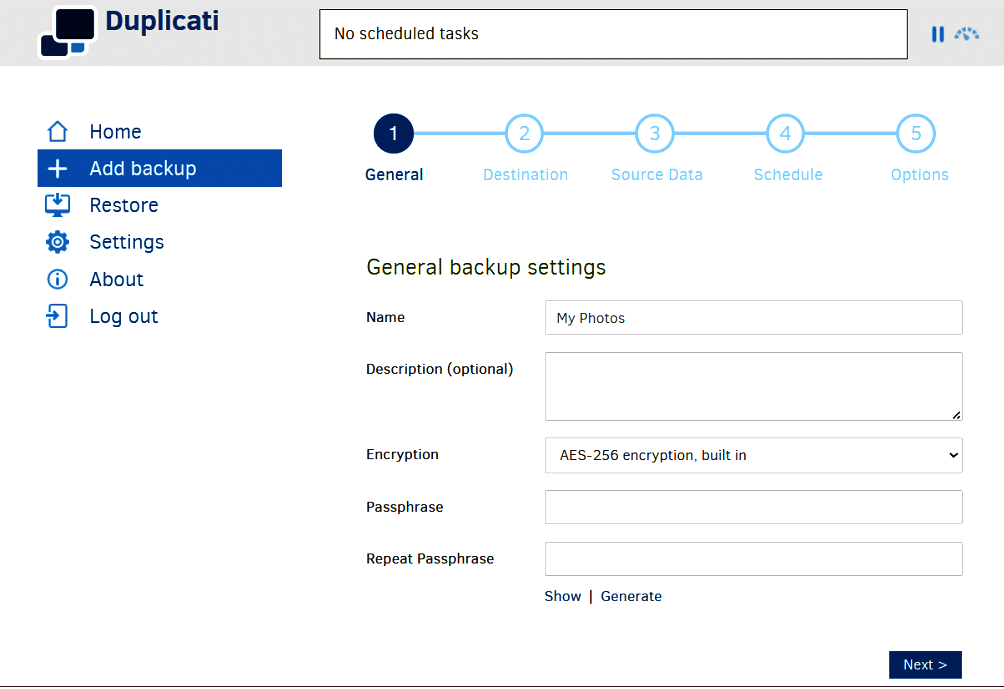Image resolution: width=1004 pixels, height=689 pixels.
Task: Click into the Repeat Passphrase field
Action: coord(753,559)
